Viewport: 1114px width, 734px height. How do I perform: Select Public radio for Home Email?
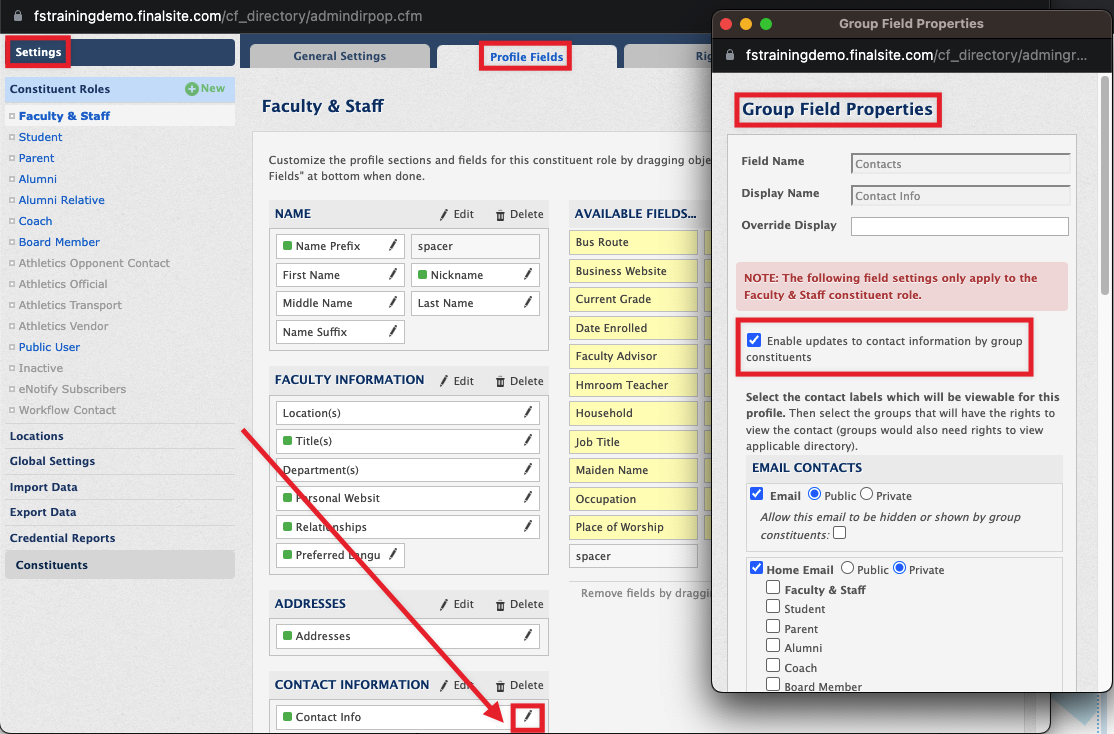pyautogui.click(x=847, y=568)
